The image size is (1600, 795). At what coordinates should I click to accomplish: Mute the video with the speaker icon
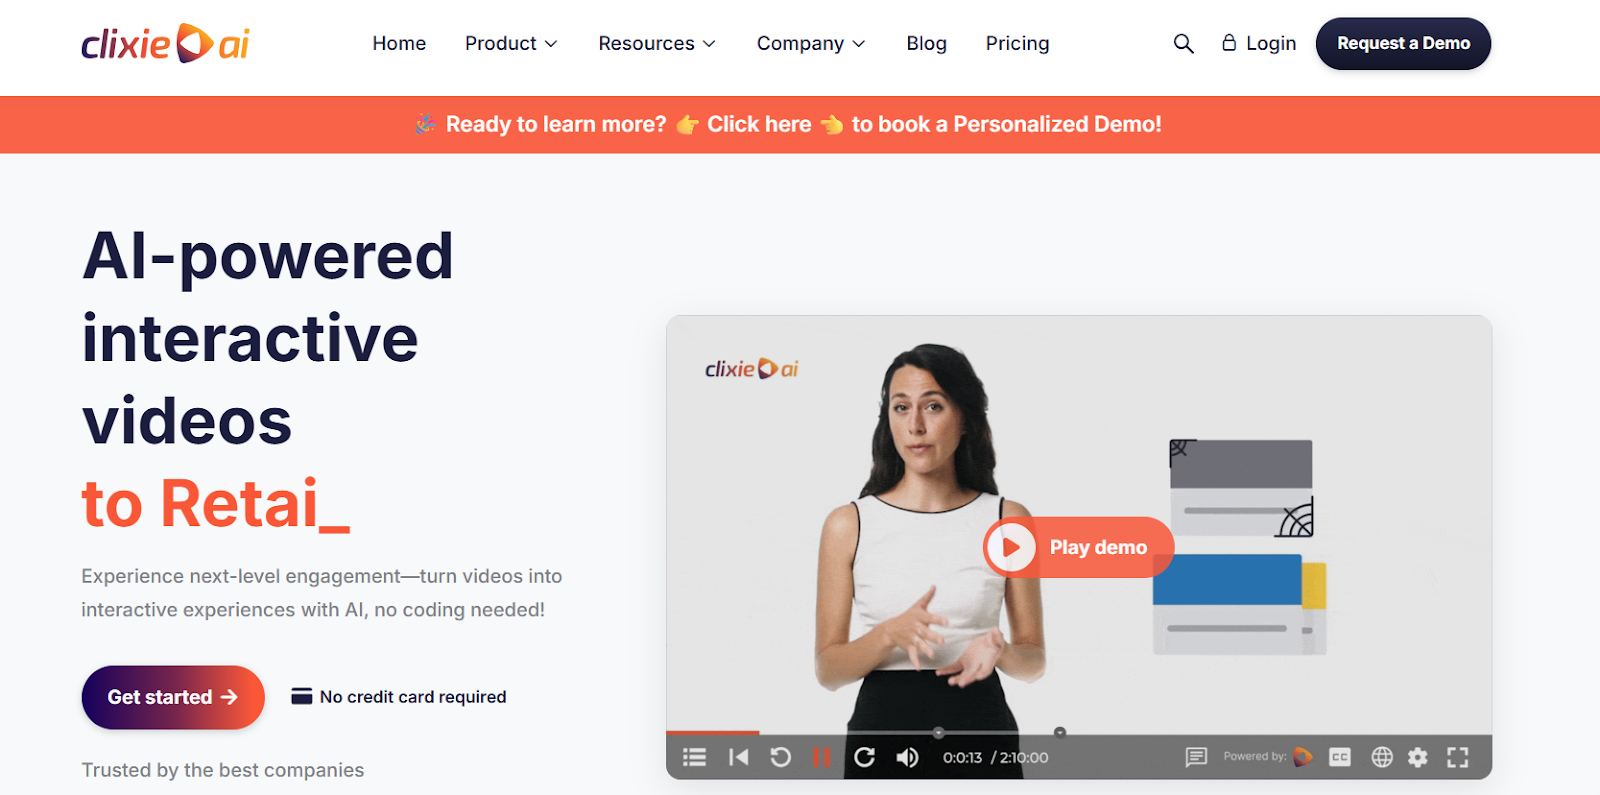click(x=907, y=757)
